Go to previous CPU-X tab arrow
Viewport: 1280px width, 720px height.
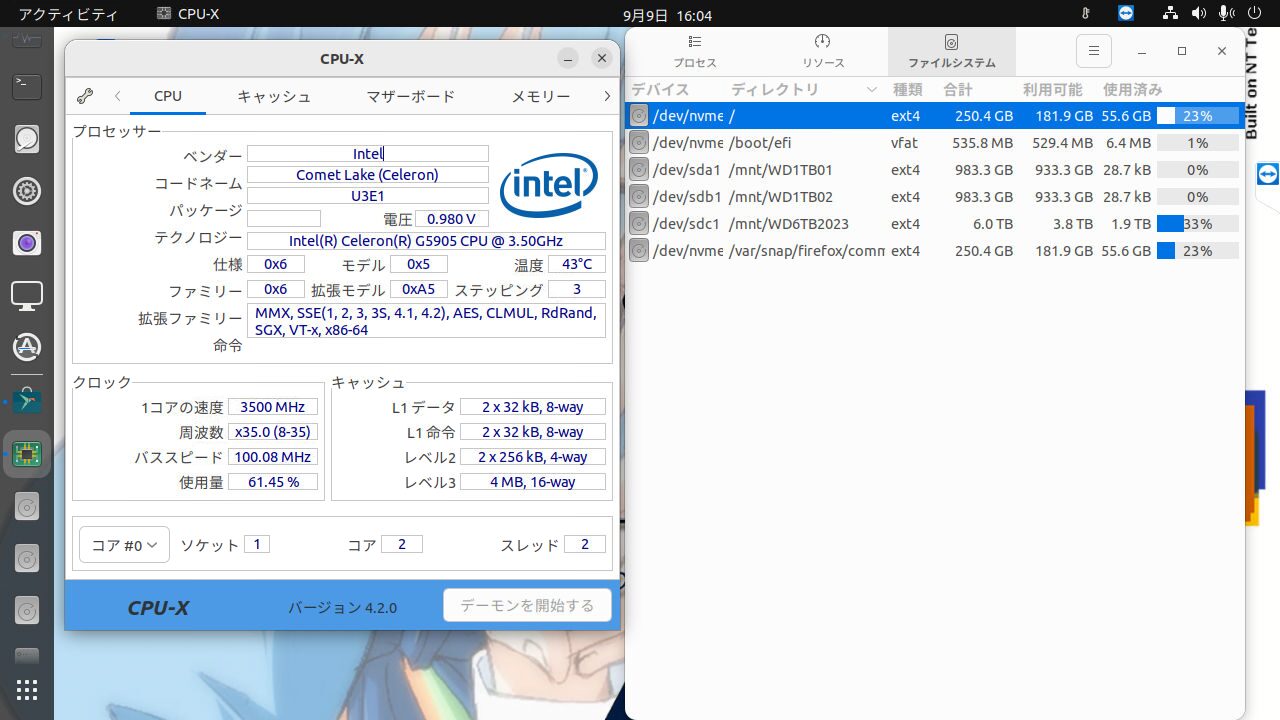tap(117, 96)
